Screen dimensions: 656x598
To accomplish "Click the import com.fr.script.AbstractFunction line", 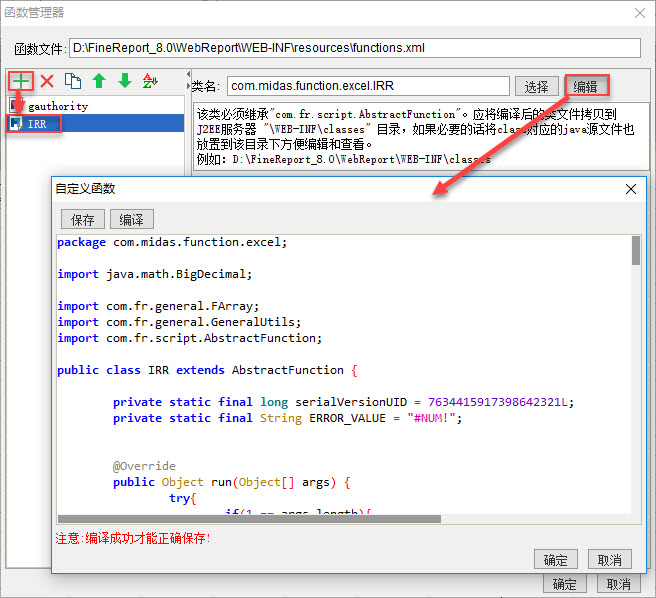I will coord(190,338).
